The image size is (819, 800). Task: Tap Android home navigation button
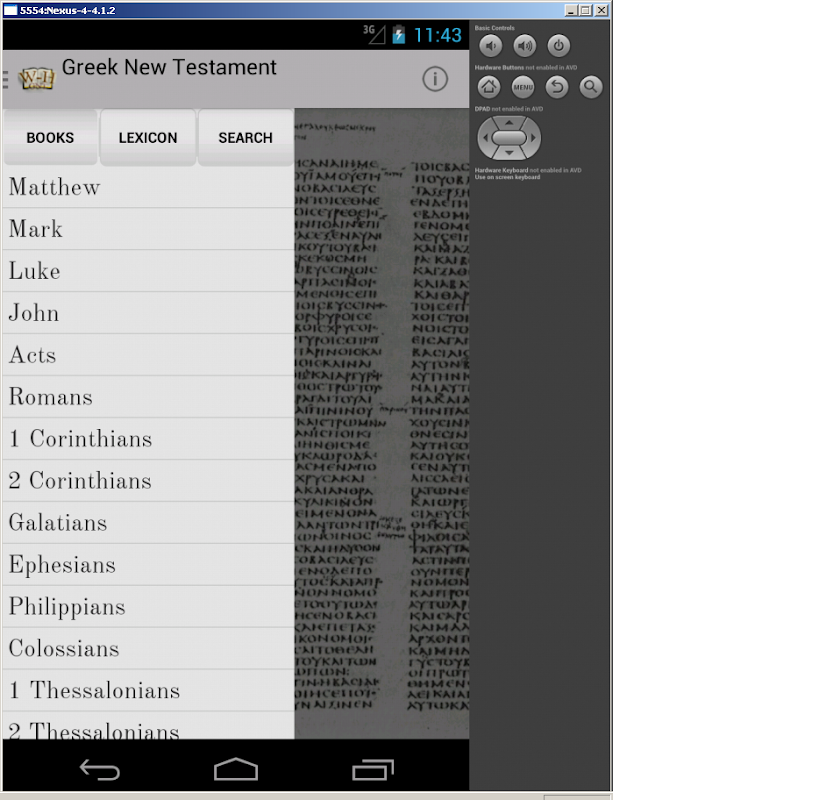(x=236, y=769)
